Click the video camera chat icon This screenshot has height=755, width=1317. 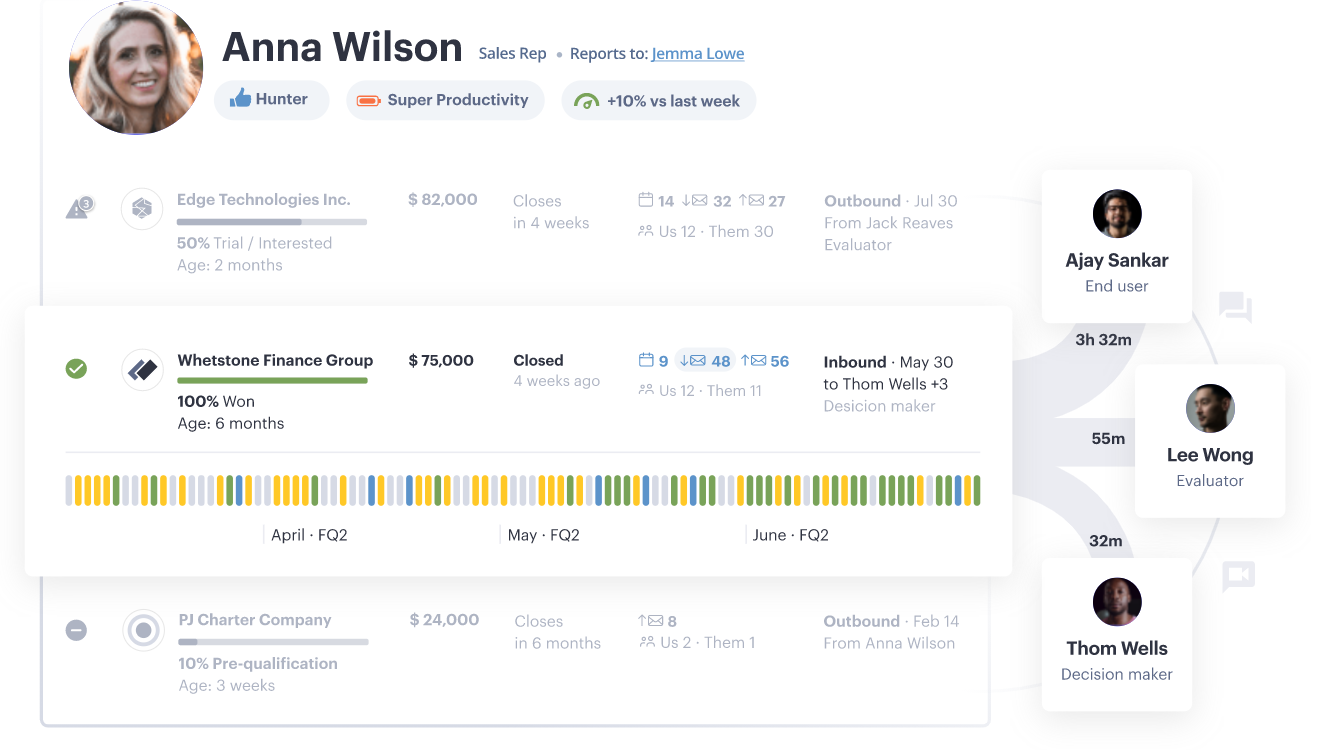[x=1238, y=576]
